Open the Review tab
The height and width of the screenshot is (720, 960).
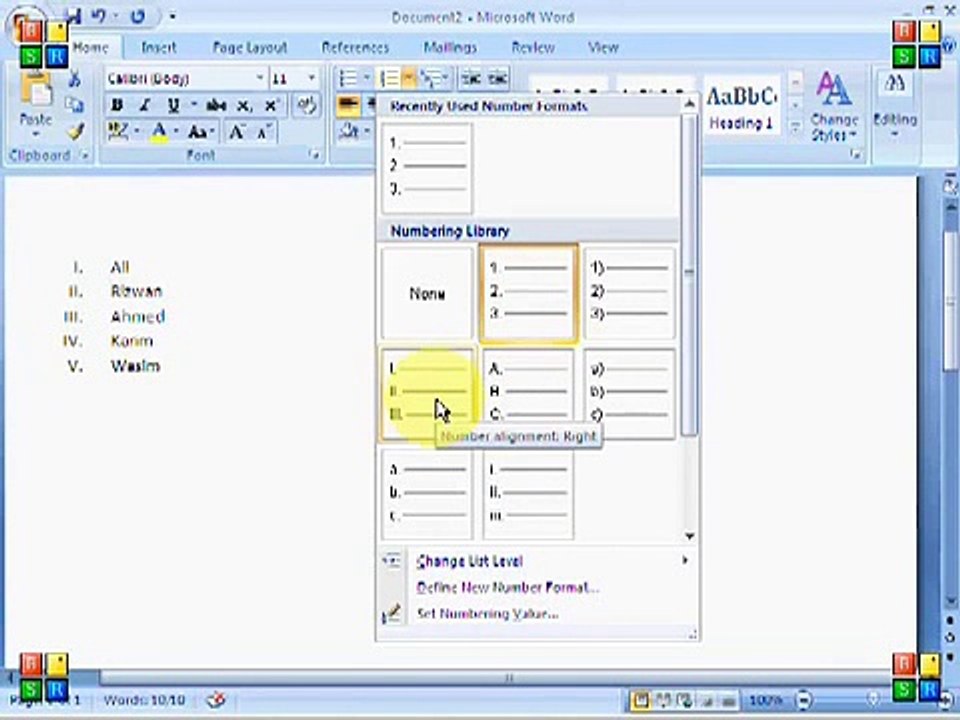click(533, 48)
